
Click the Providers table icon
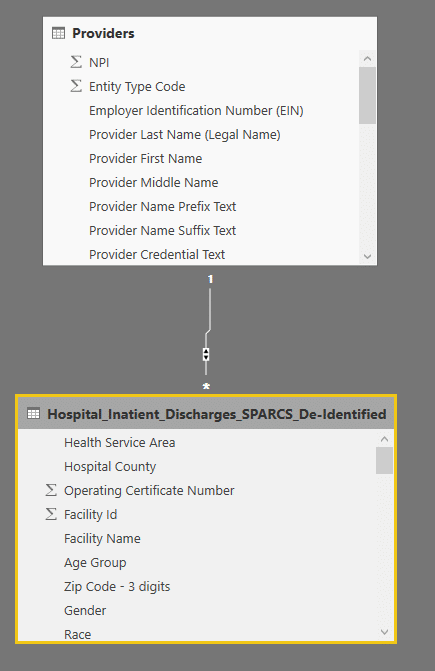pos(58,33)
